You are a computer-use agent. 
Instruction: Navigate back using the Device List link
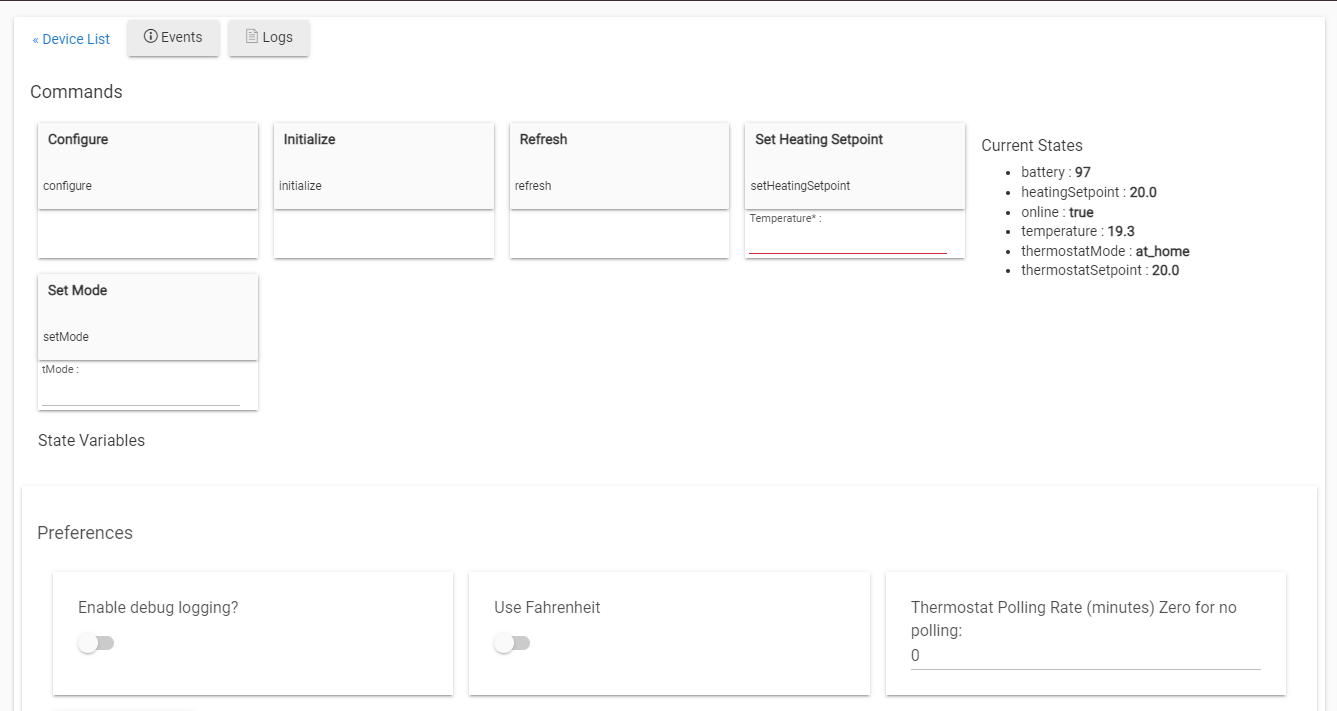(x=69, y=39)
